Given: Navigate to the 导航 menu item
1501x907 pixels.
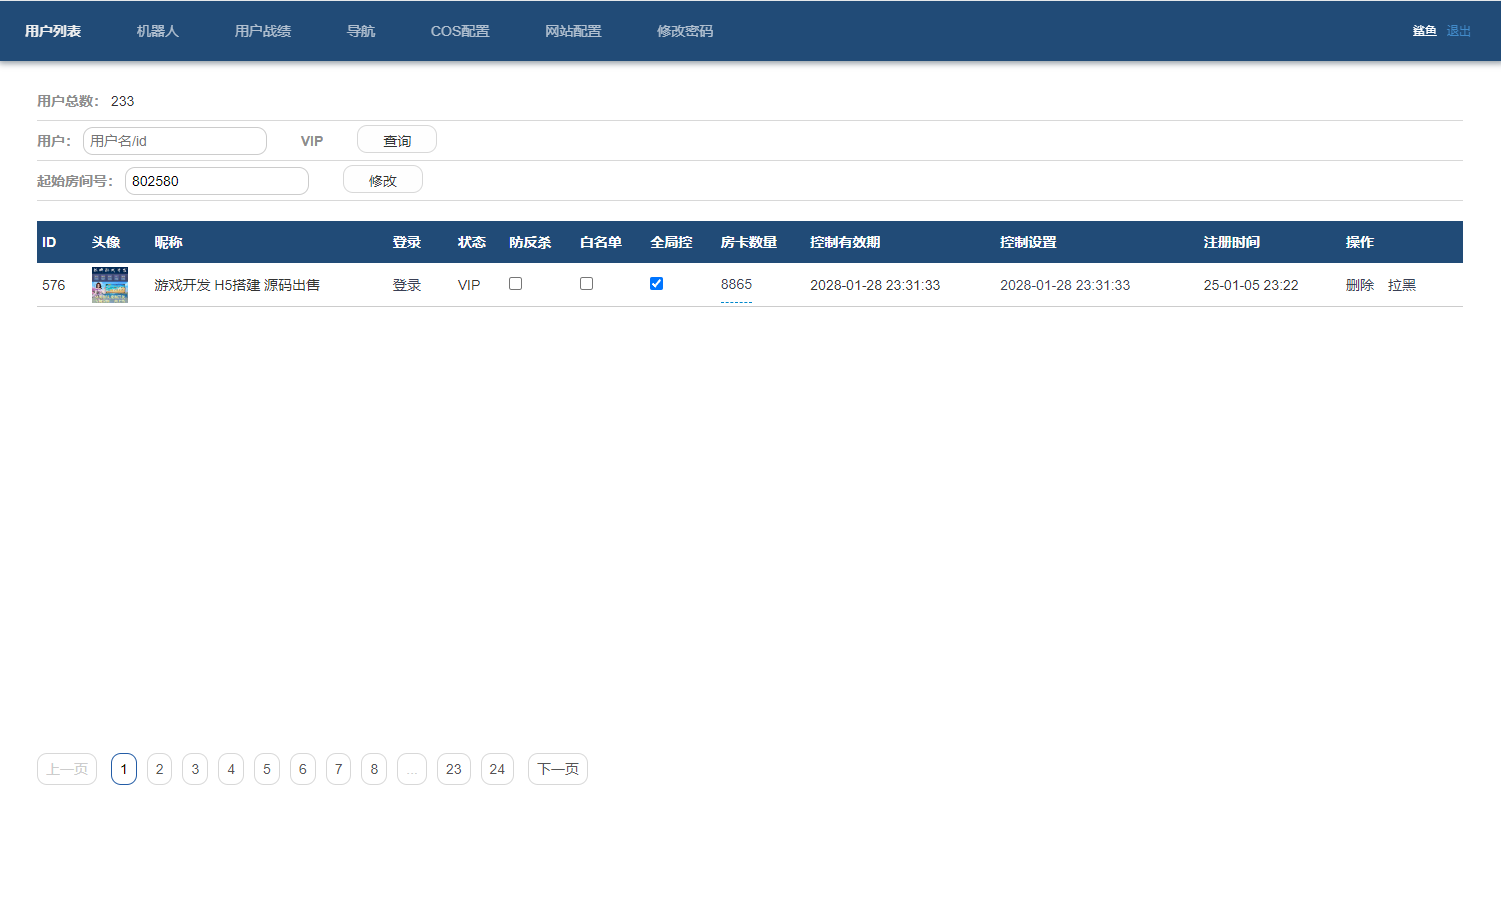Looking at the screenshot, I should (360, 31).
